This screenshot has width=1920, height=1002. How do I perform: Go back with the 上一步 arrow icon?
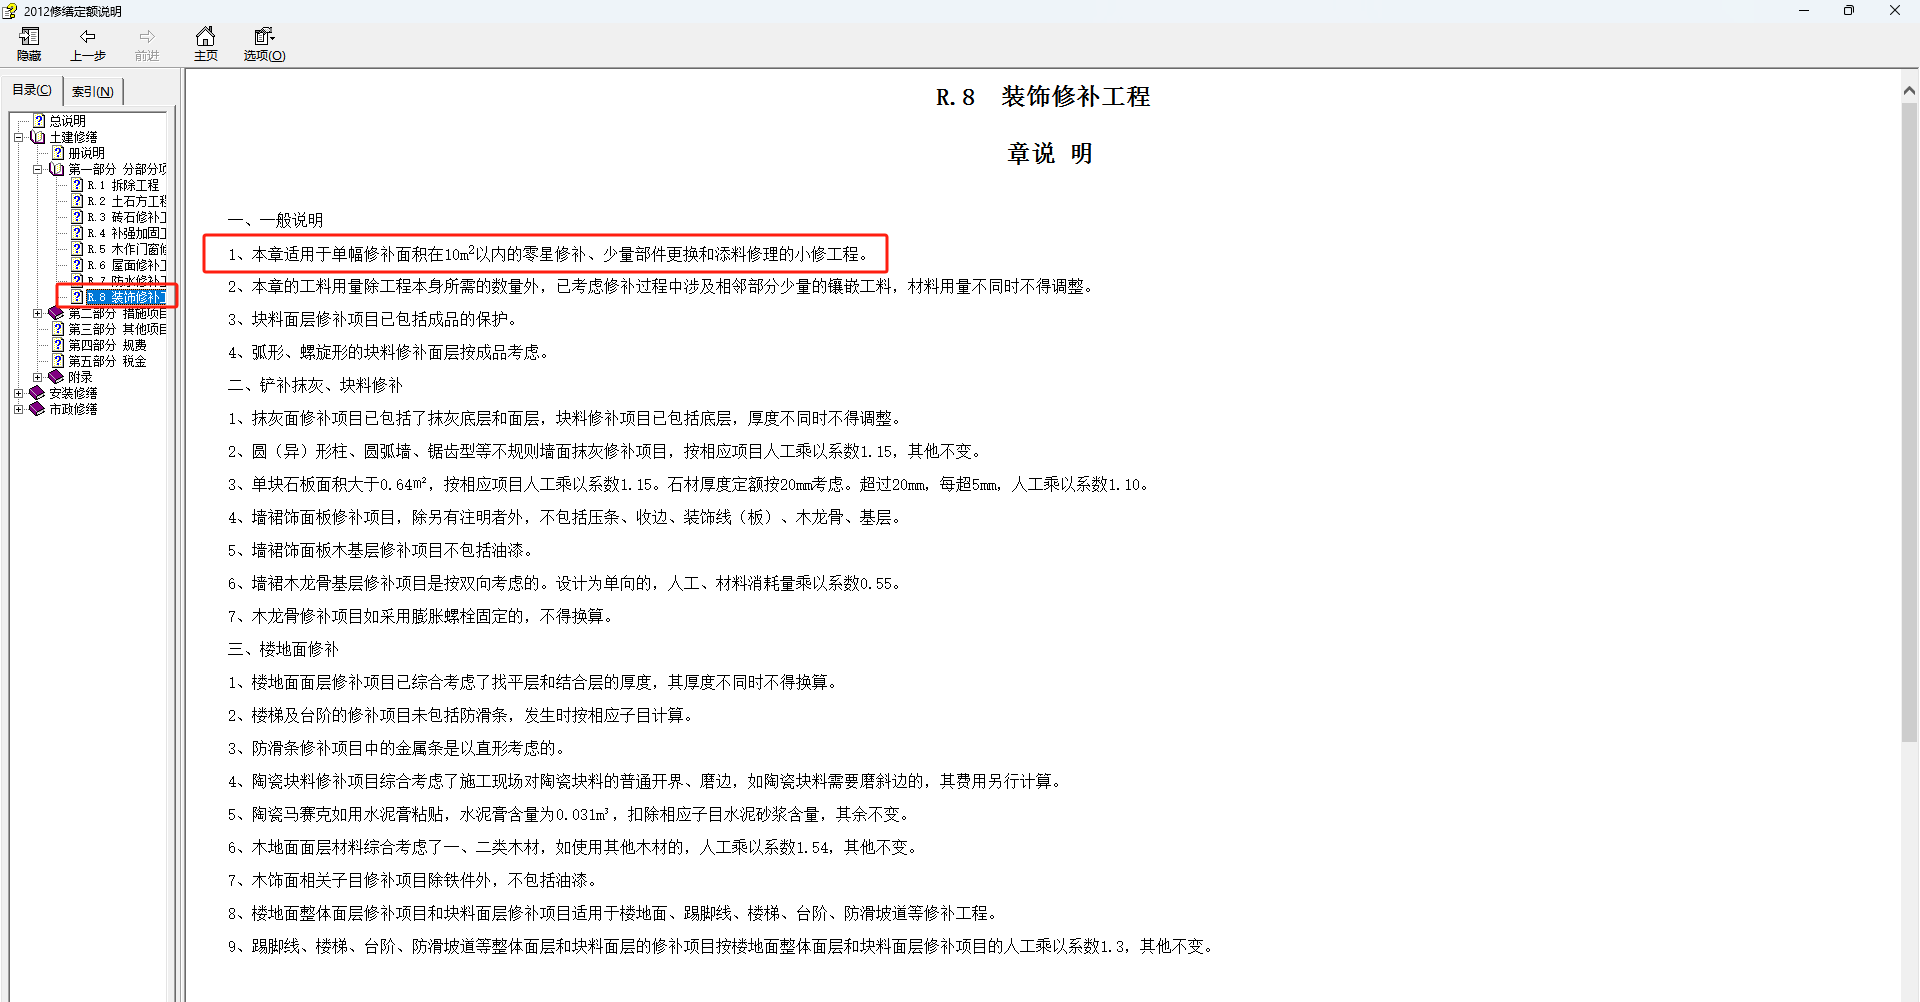88,37
